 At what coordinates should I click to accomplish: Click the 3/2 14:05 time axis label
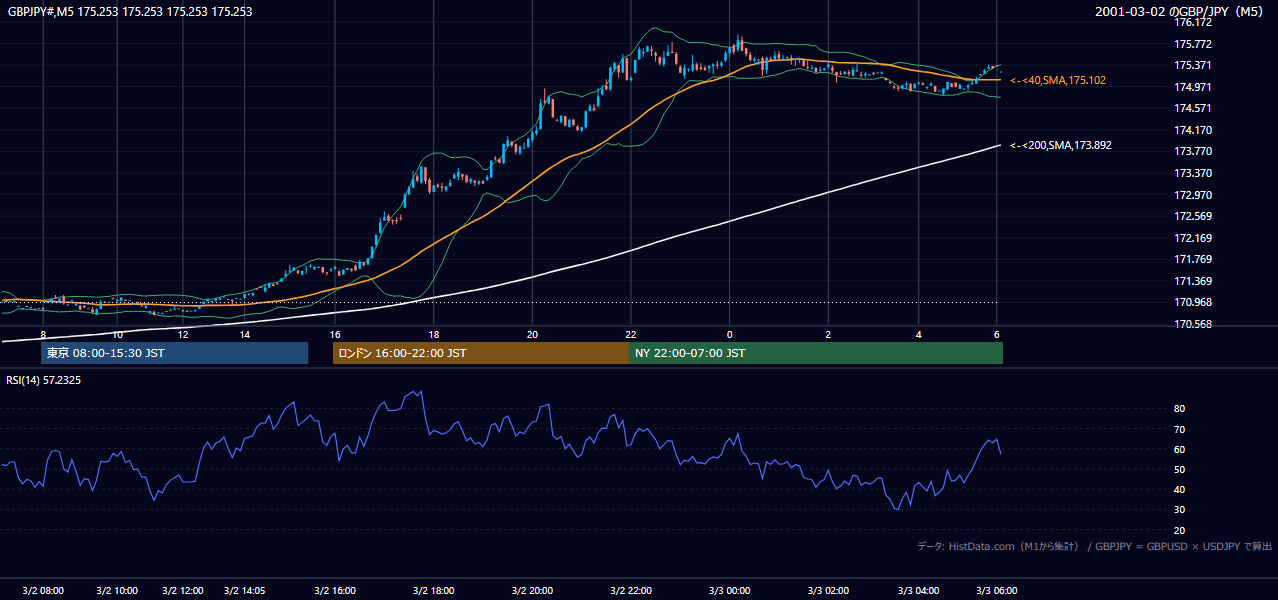coord(245,591)
